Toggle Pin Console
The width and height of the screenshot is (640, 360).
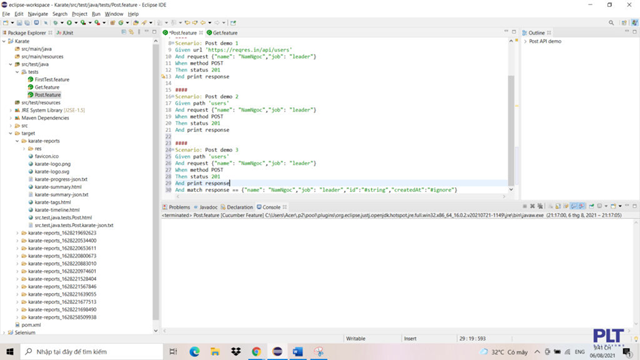[x=591, y=207]
